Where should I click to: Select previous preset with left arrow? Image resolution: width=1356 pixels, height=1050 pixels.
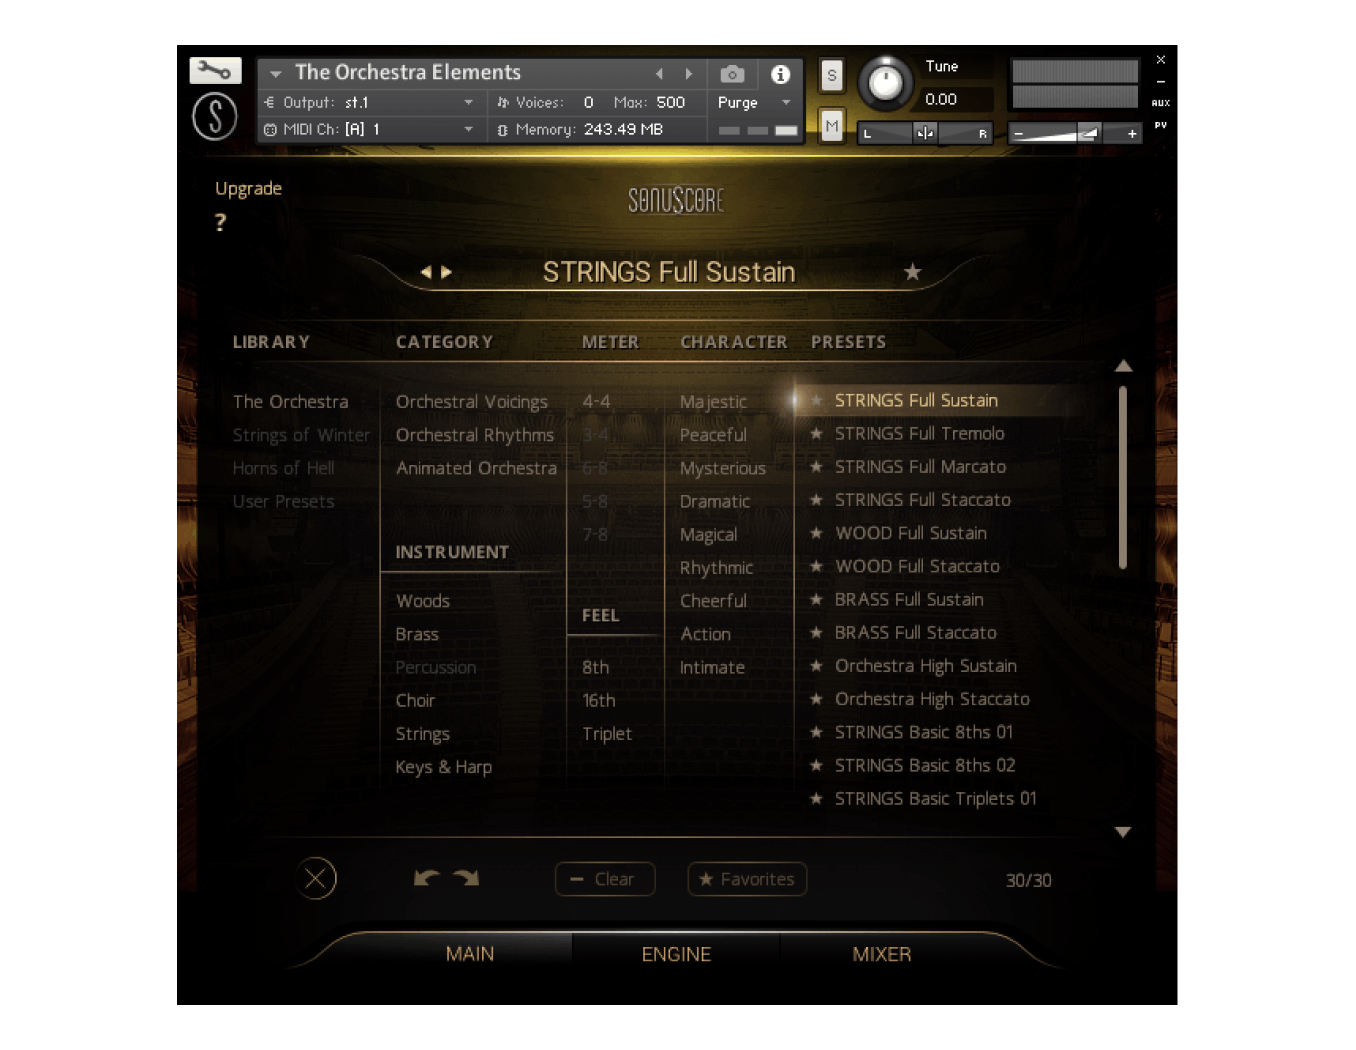(x=426, y=272)
